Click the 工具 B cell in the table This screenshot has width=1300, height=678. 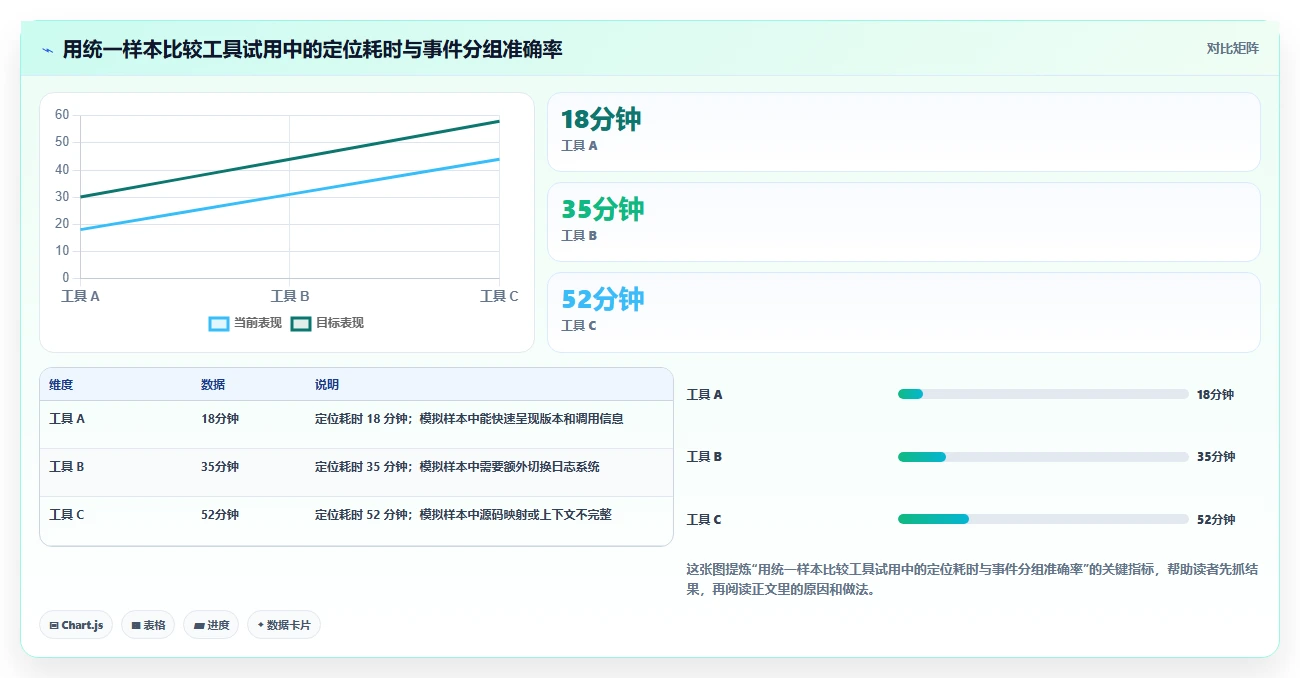pyautogui.click(x=67, y=467)
